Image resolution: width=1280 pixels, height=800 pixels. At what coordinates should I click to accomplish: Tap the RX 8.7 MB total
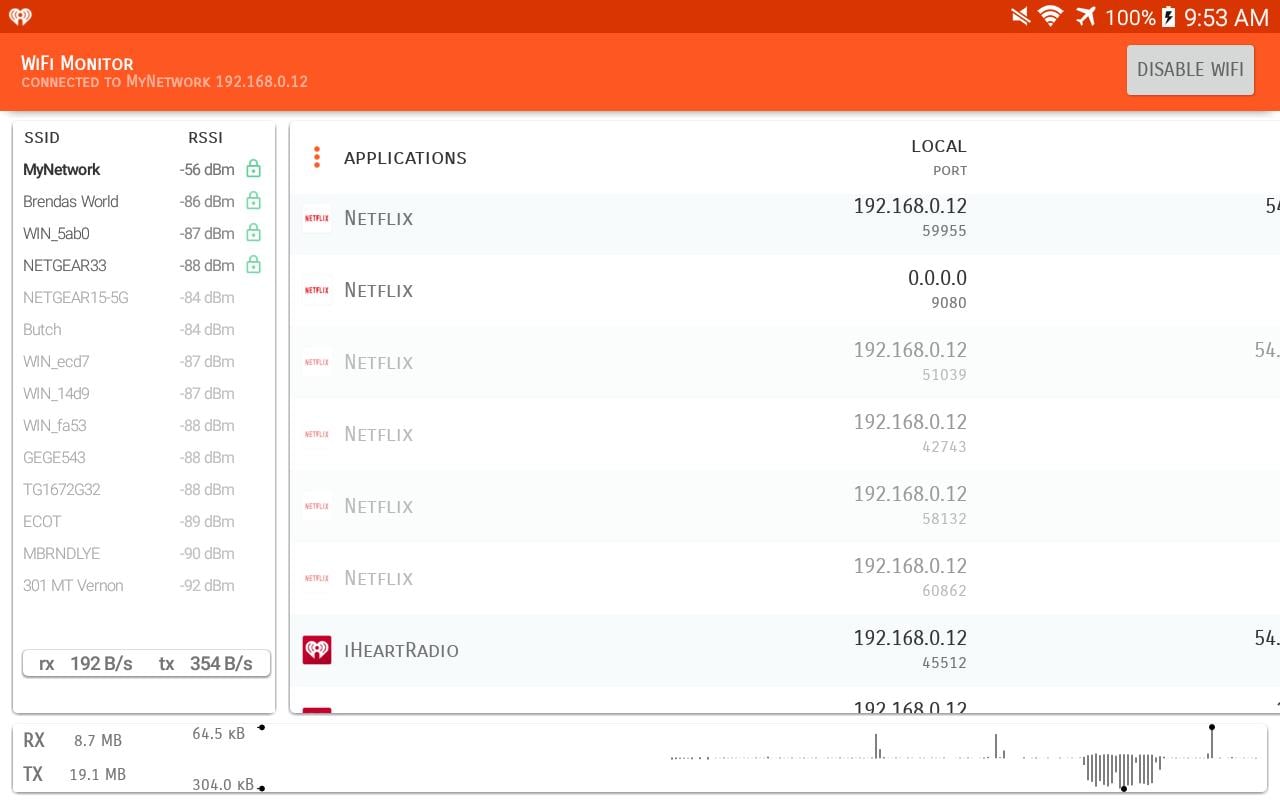[72, 740]
